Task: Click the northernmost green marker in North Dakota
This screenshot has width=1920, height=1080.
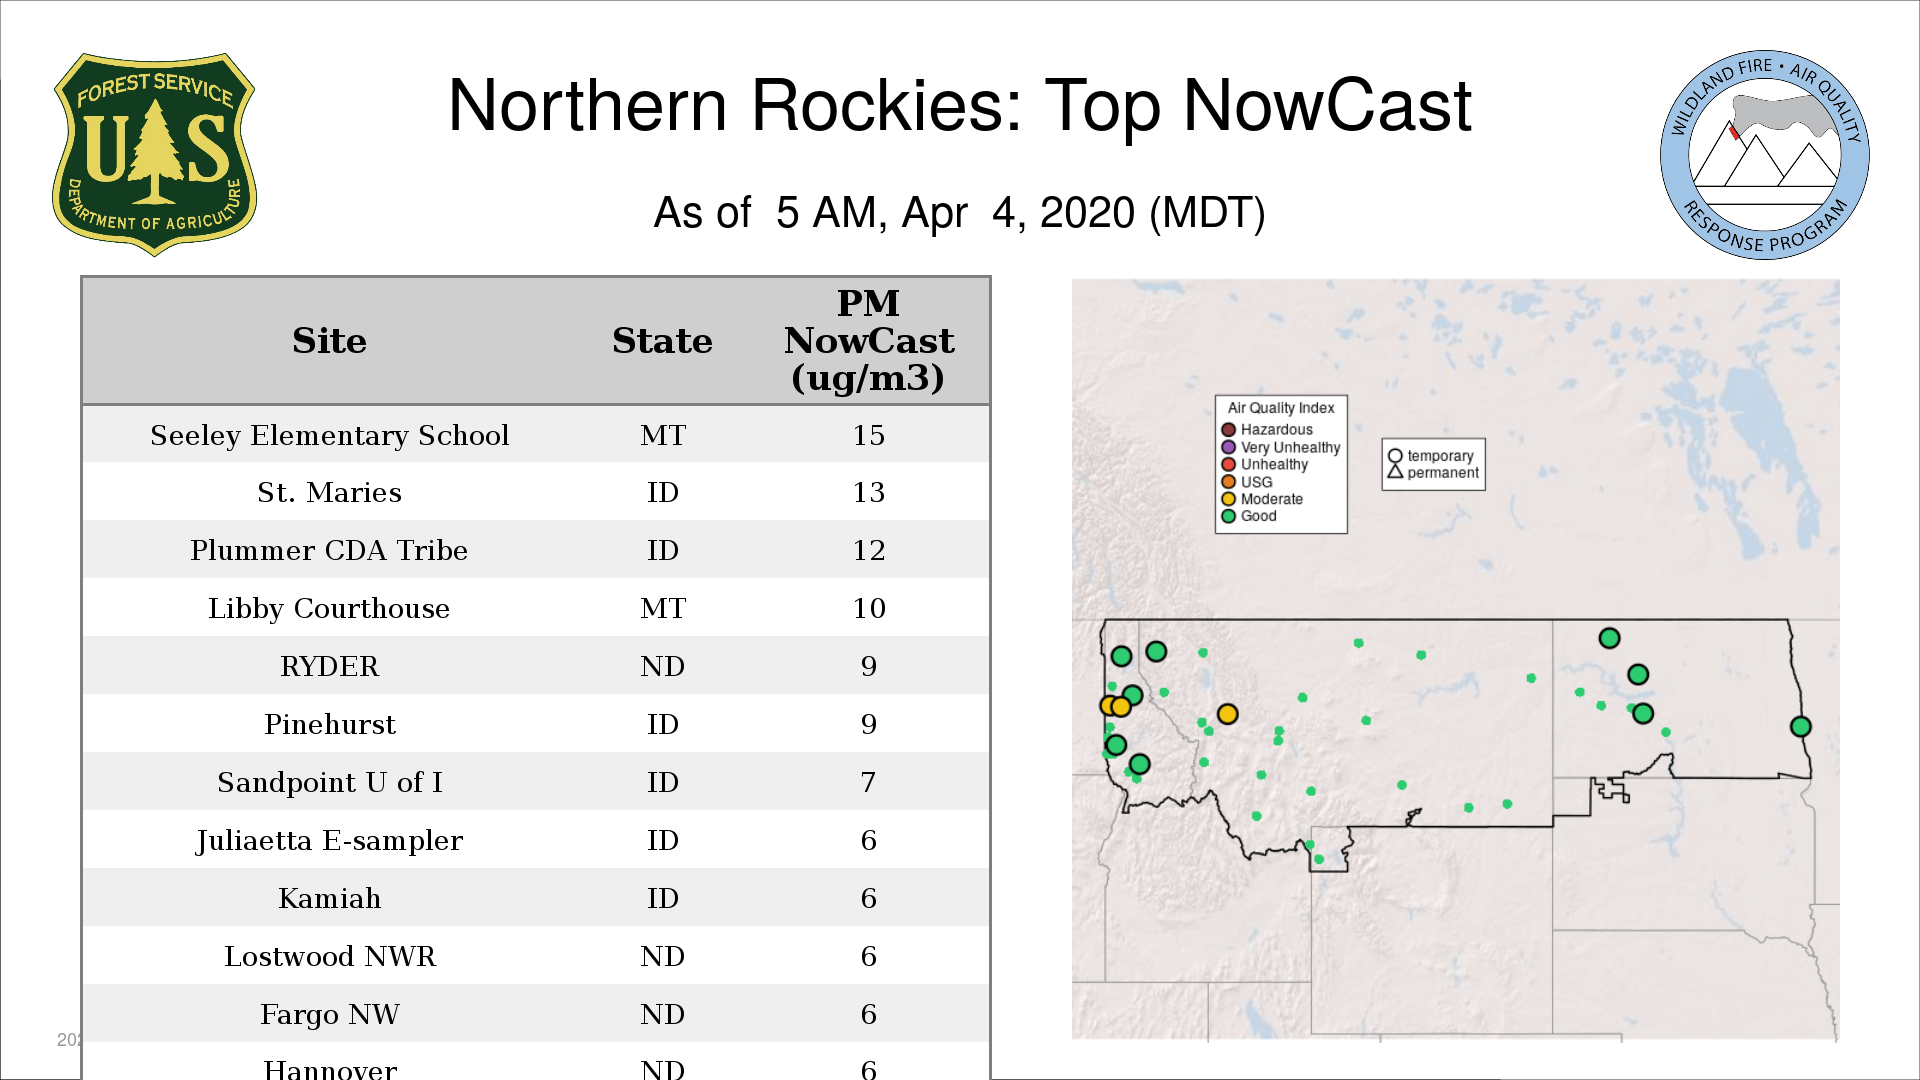Action: [1609, 638]
